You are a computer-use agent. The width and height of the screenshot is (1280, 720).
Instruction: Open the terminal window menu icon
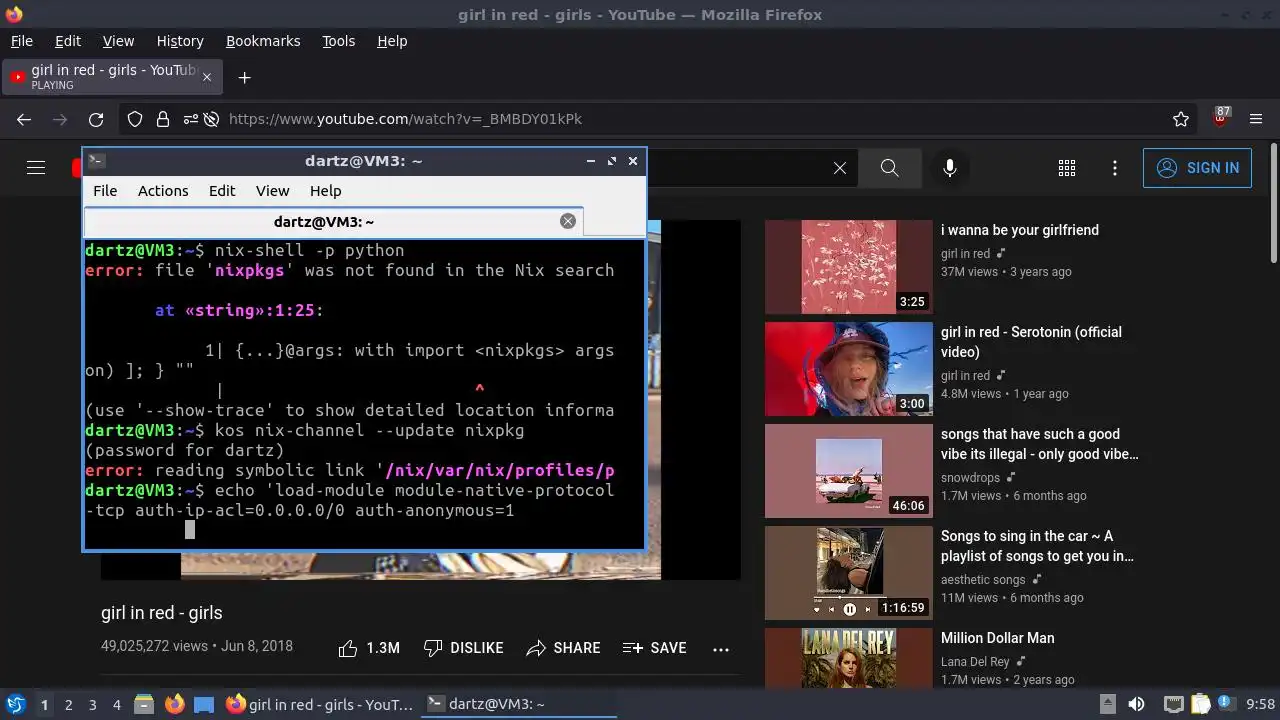click(95, 161)
